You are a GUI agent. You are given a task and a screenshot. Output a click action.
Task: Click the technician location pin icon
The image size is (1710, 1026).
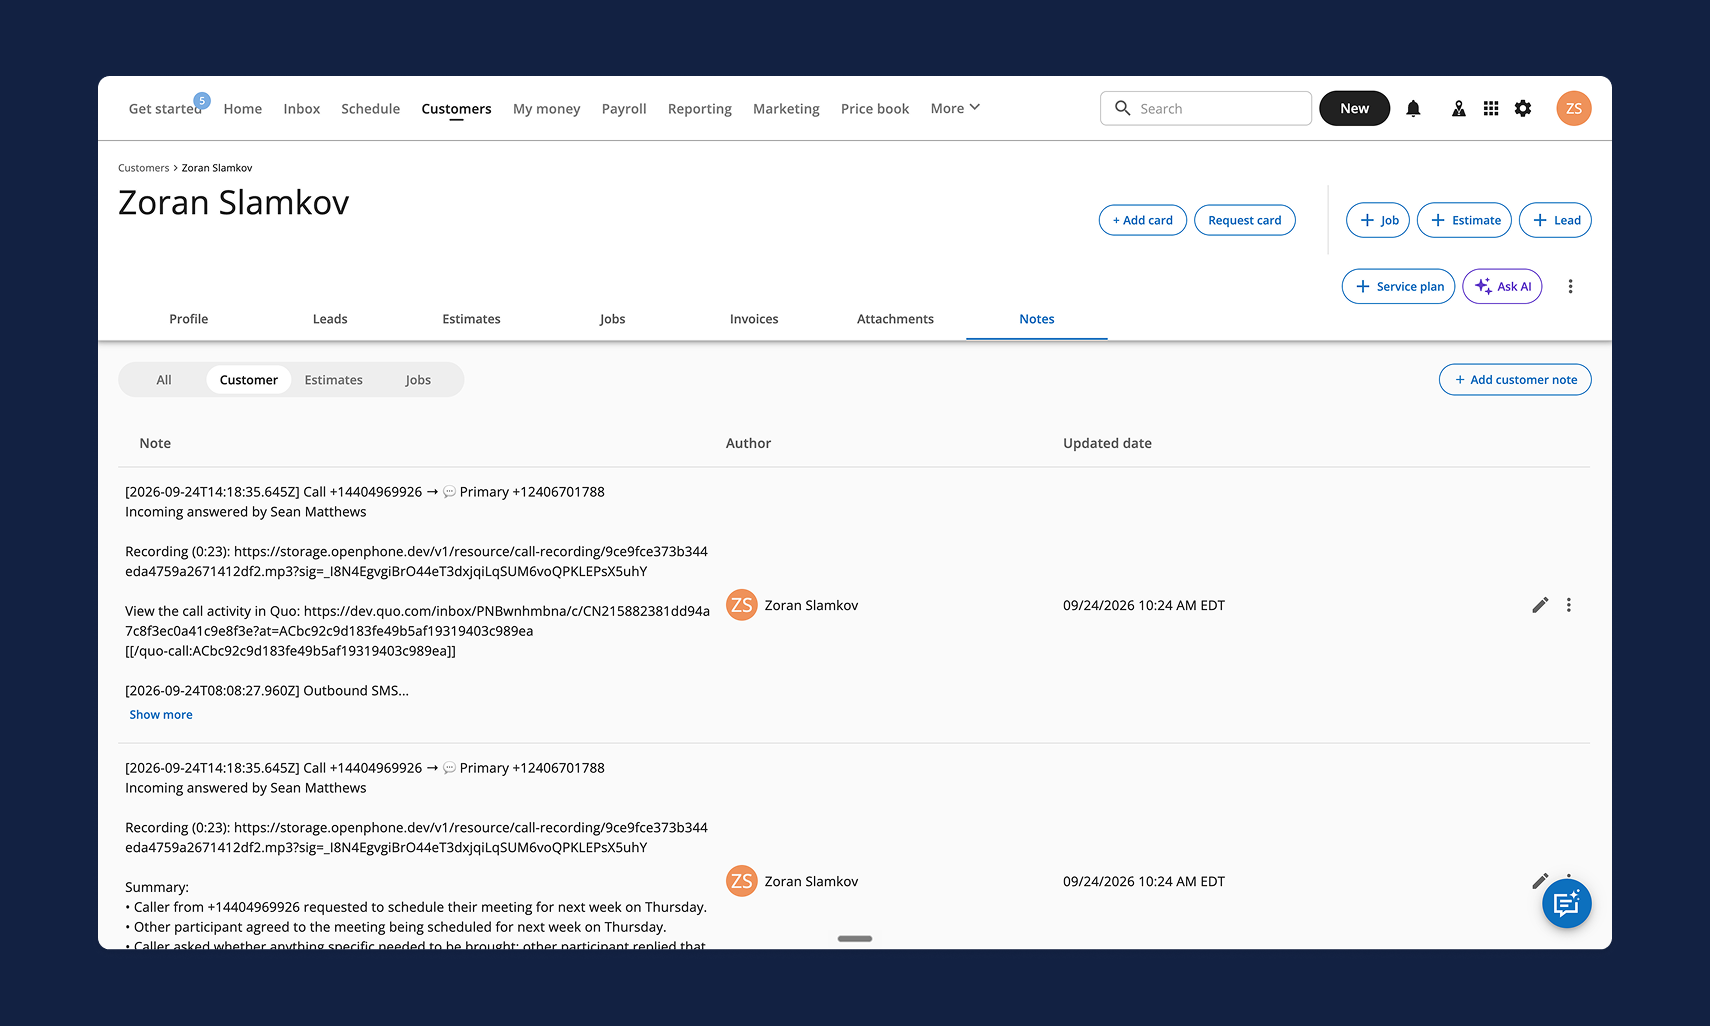point(1459,108)
